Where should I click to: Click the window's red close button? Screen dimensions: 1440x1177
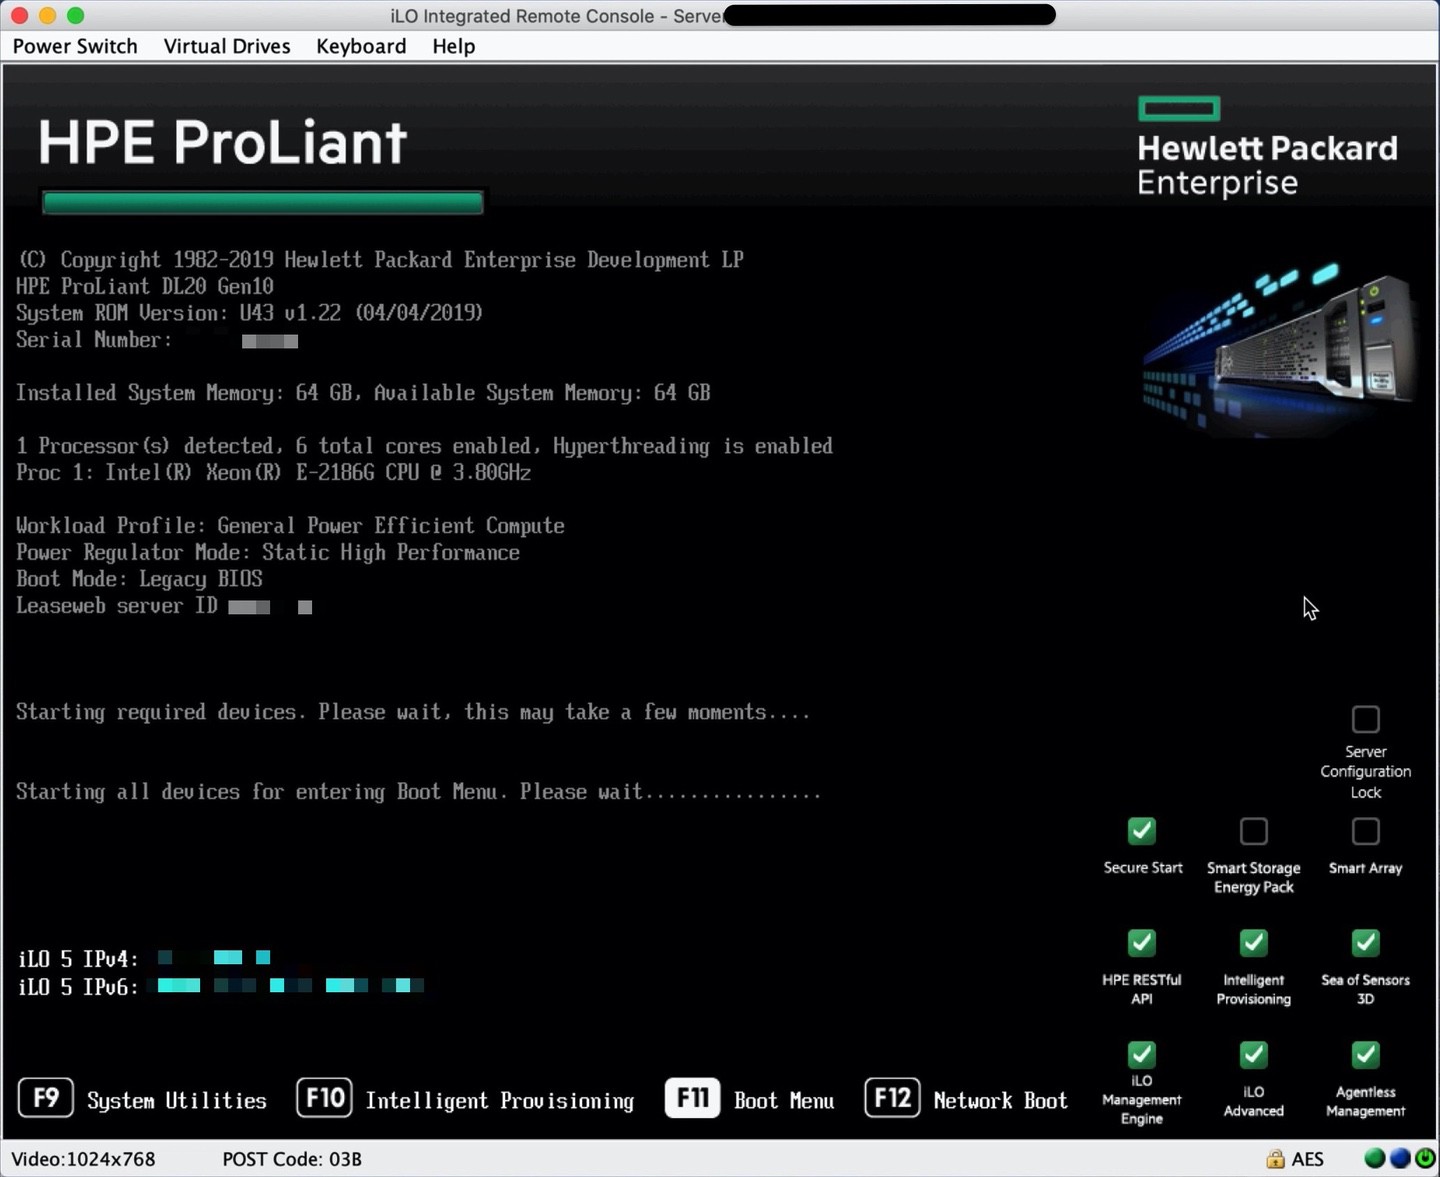point(19,15)
